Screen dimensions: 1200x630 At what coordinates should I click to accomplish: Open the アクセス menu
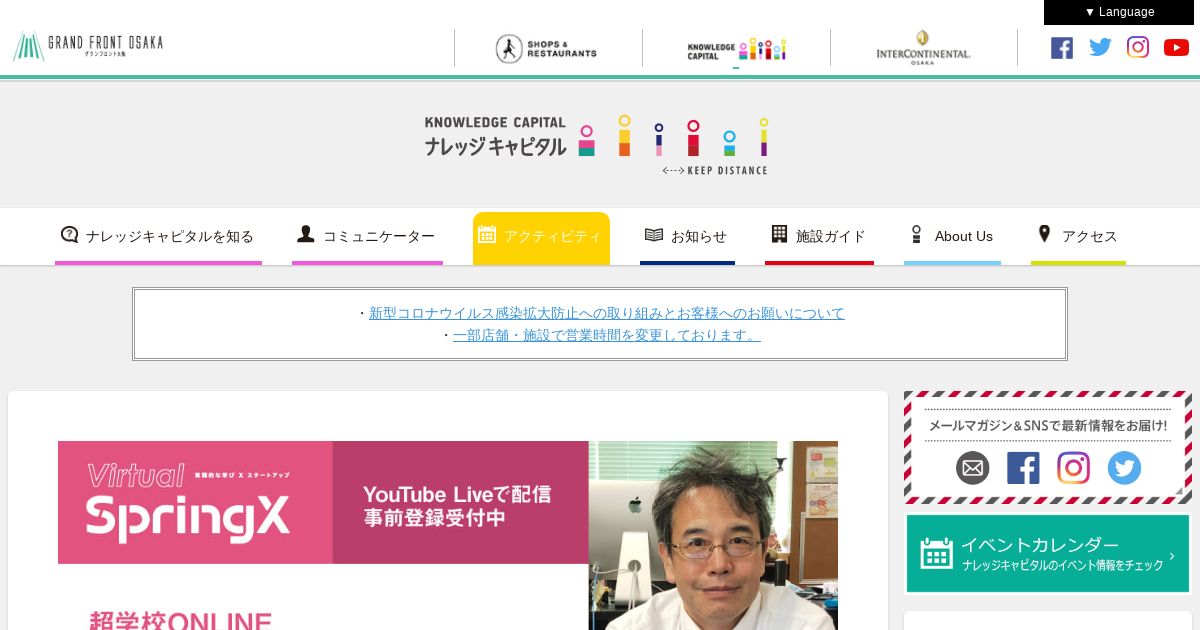(1078, 237)
